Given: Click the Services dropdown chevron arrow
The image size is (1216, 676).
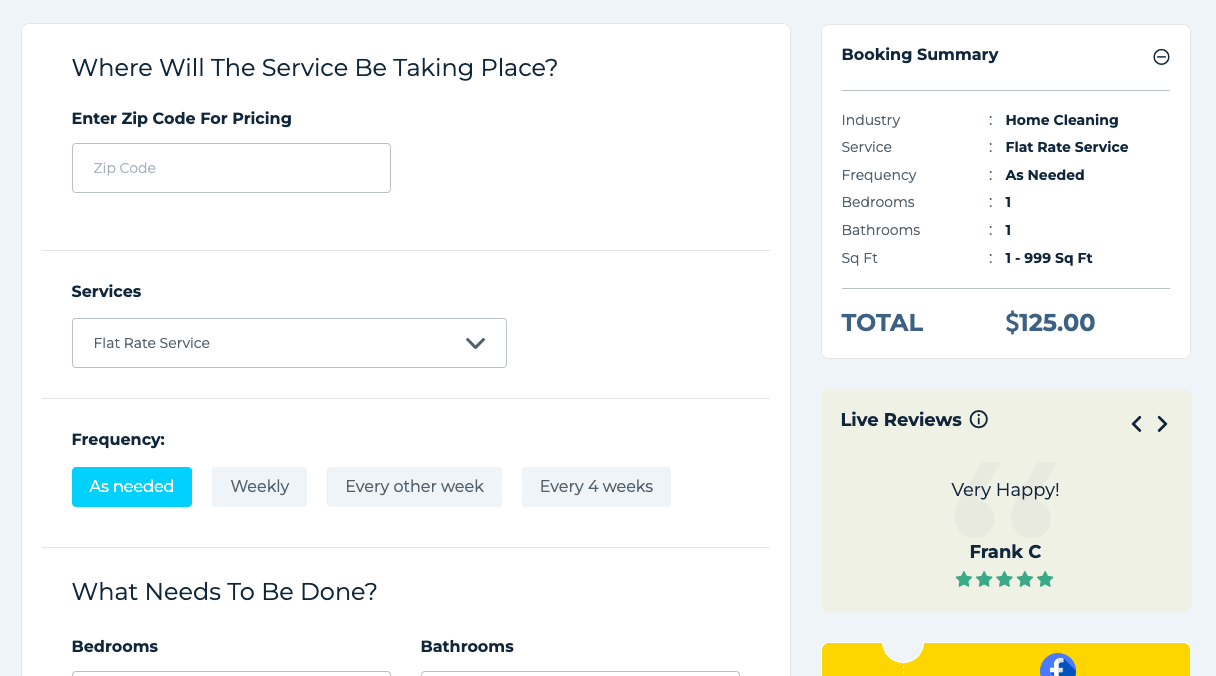Looking at the screenshot, I should point(475,343).
